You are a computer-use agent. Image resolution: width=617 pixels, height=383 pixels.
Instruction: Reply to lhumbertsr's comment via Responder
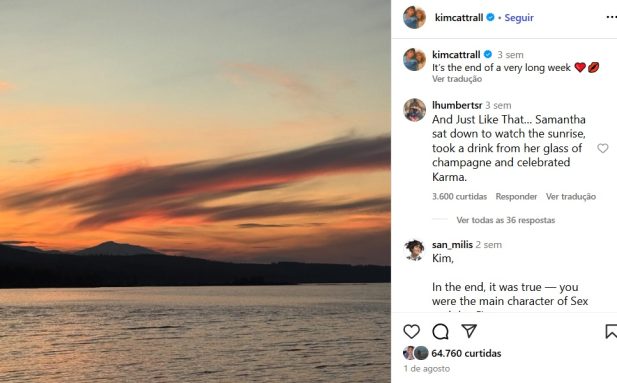click(x=516, y=196)
